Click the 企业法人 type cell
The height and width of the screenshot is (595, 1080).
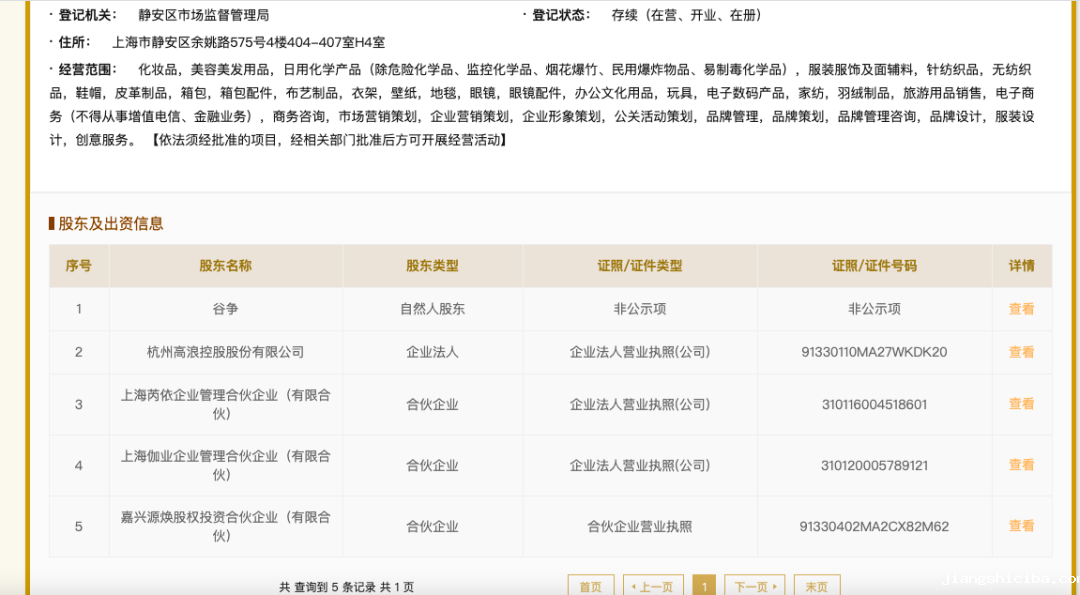tap(433, 352)
